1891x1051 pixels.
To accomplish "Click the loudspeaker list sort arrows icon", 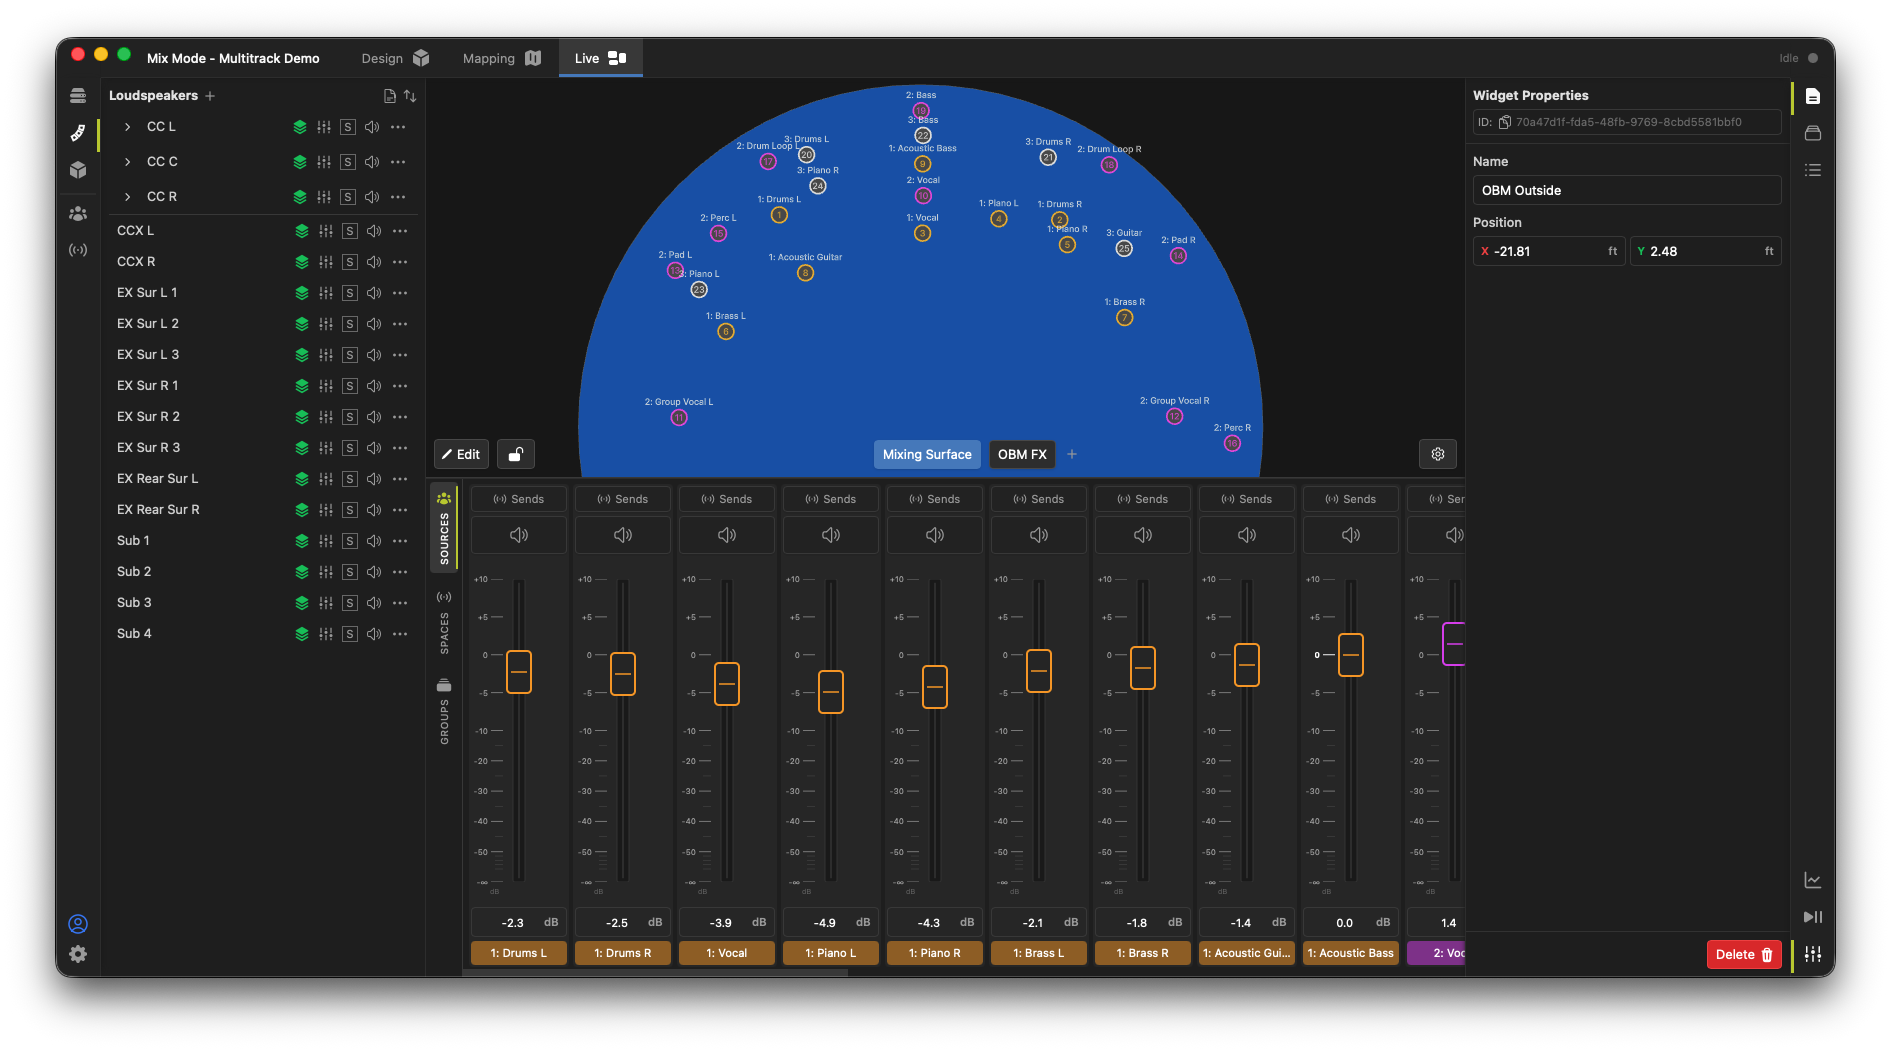I will click(x=410, y=96).
